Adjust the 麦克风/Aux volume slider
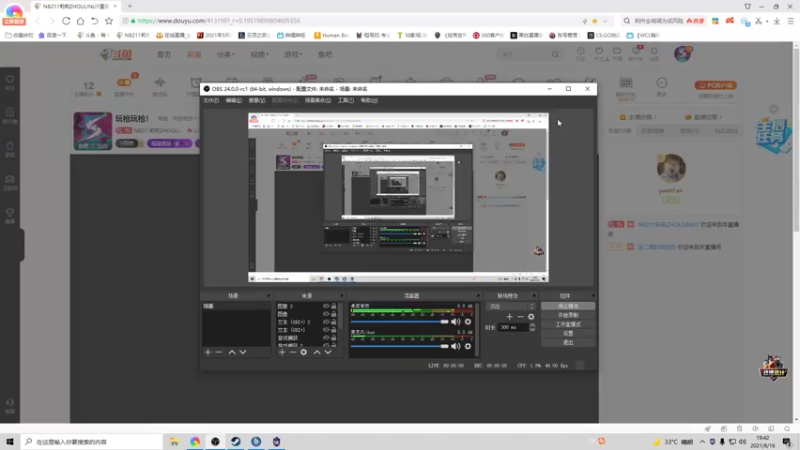Image resolution: width=800 pixels, height=450 pixels. (399, 346)
